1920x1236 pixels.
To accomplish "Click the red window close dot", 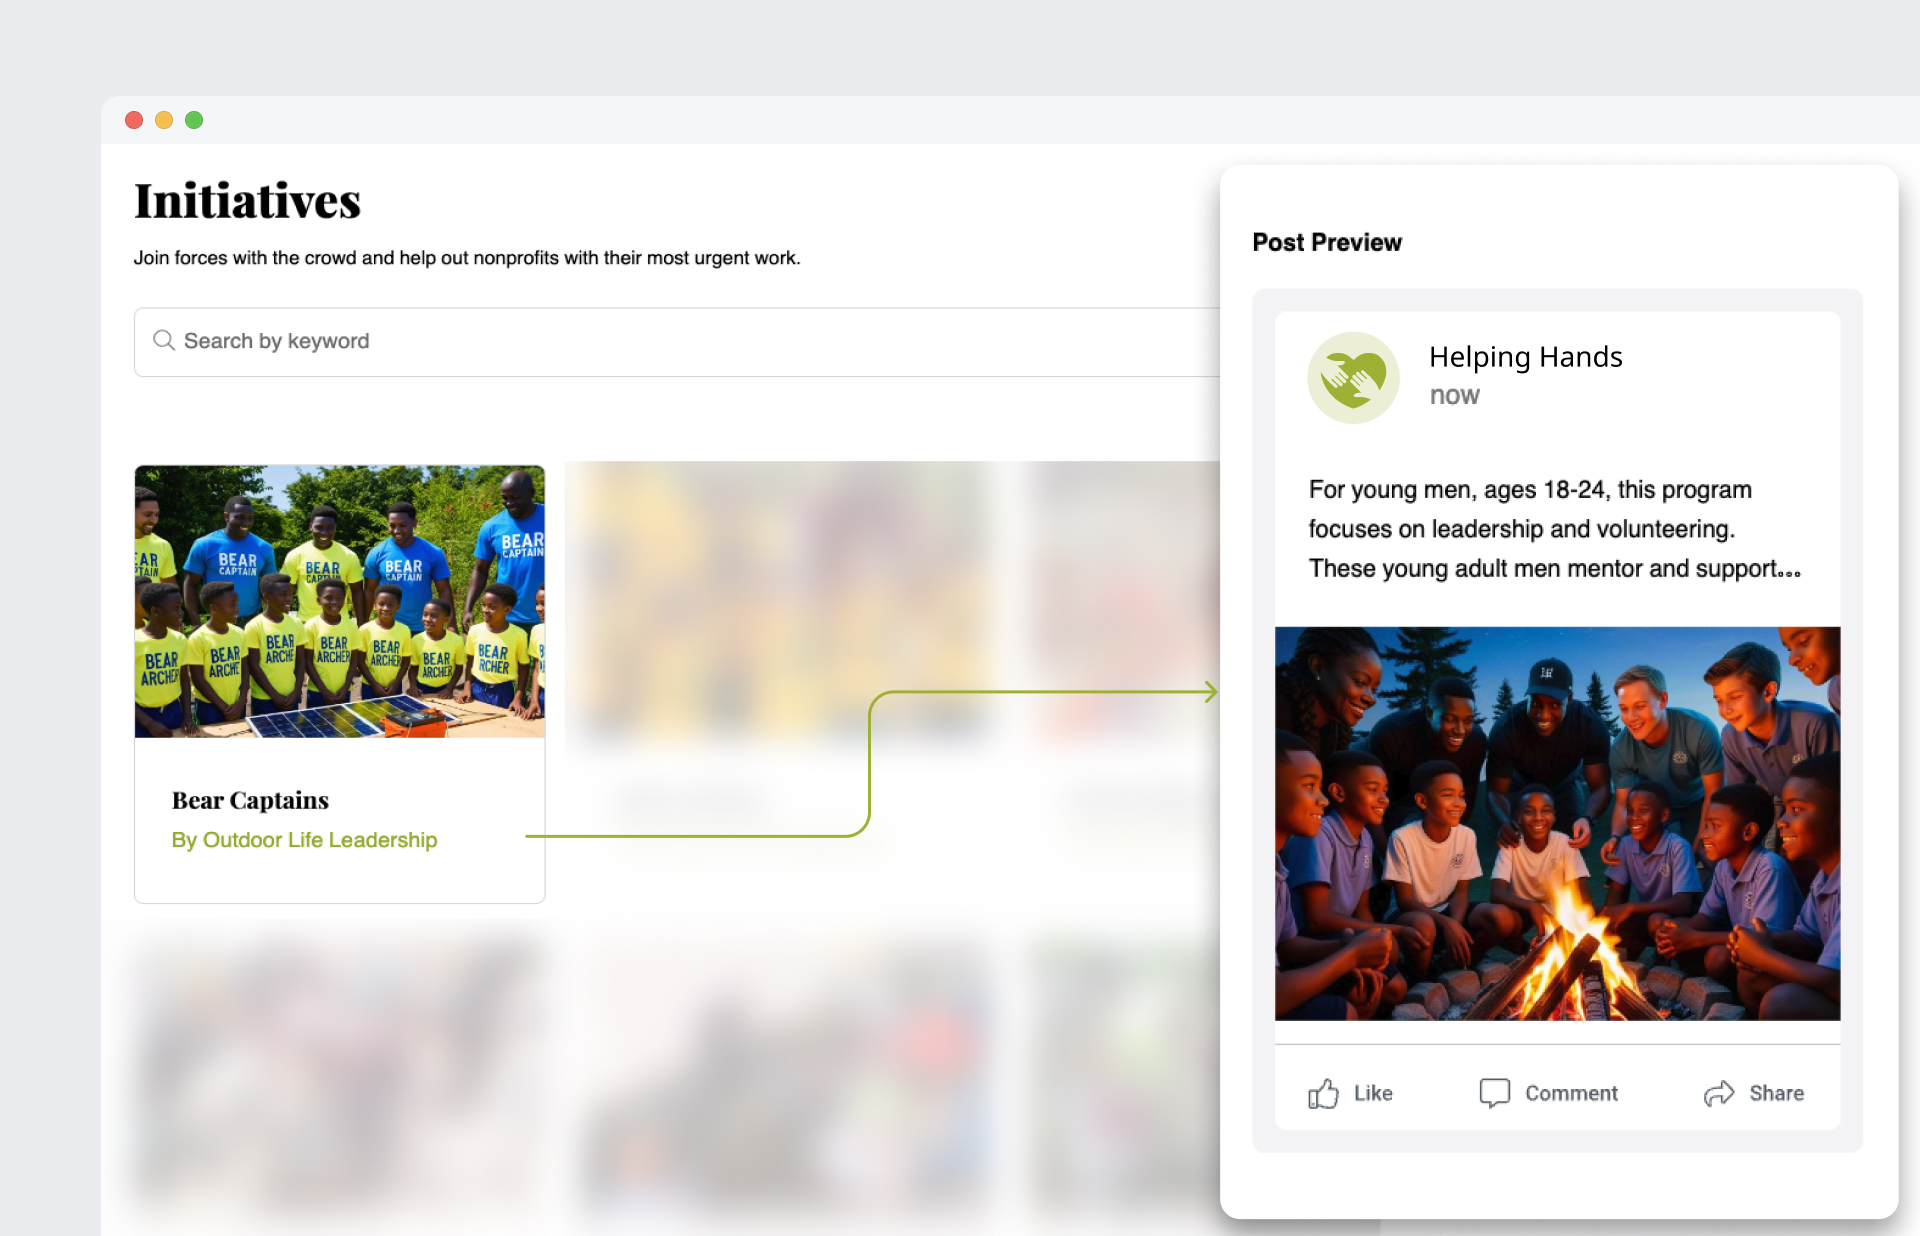I will 134,120.
